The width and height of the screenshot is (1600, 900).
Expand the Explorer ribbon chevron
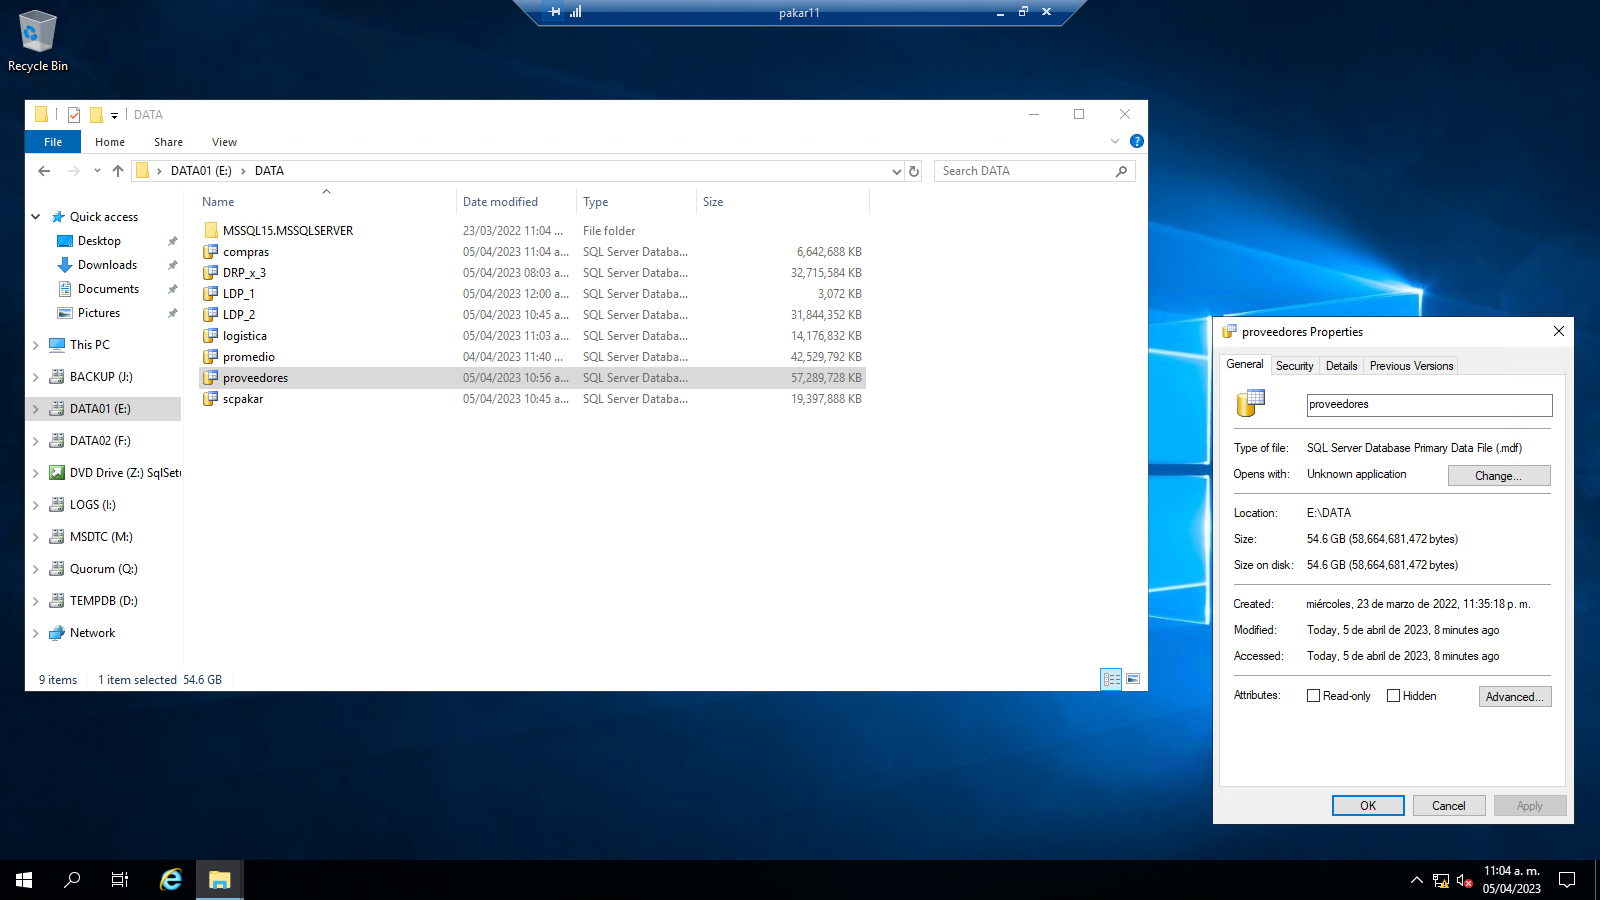click(1115, 142)
